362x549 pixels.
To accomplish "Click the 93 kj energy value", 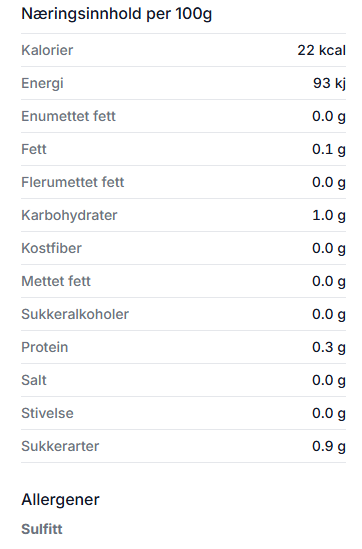I will tap(329, 83).
